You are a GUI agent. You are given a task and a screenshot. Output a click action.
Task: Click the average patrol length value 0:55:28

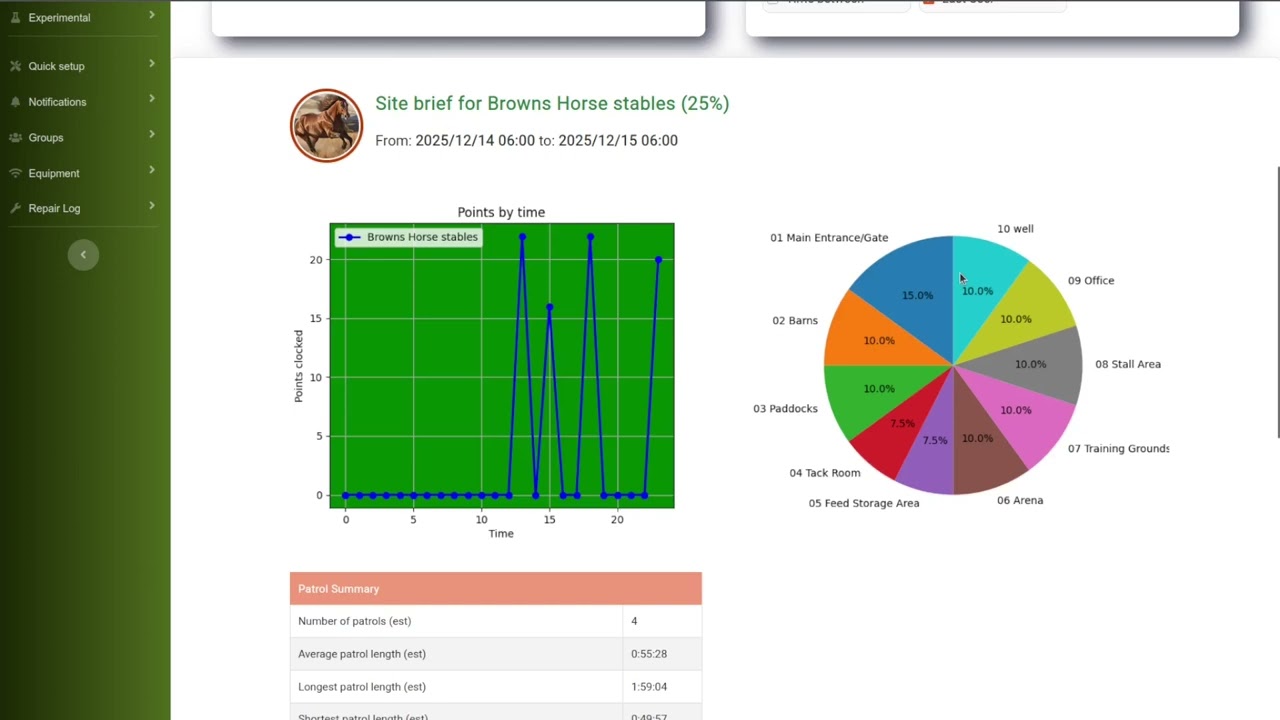click(649, 654)
